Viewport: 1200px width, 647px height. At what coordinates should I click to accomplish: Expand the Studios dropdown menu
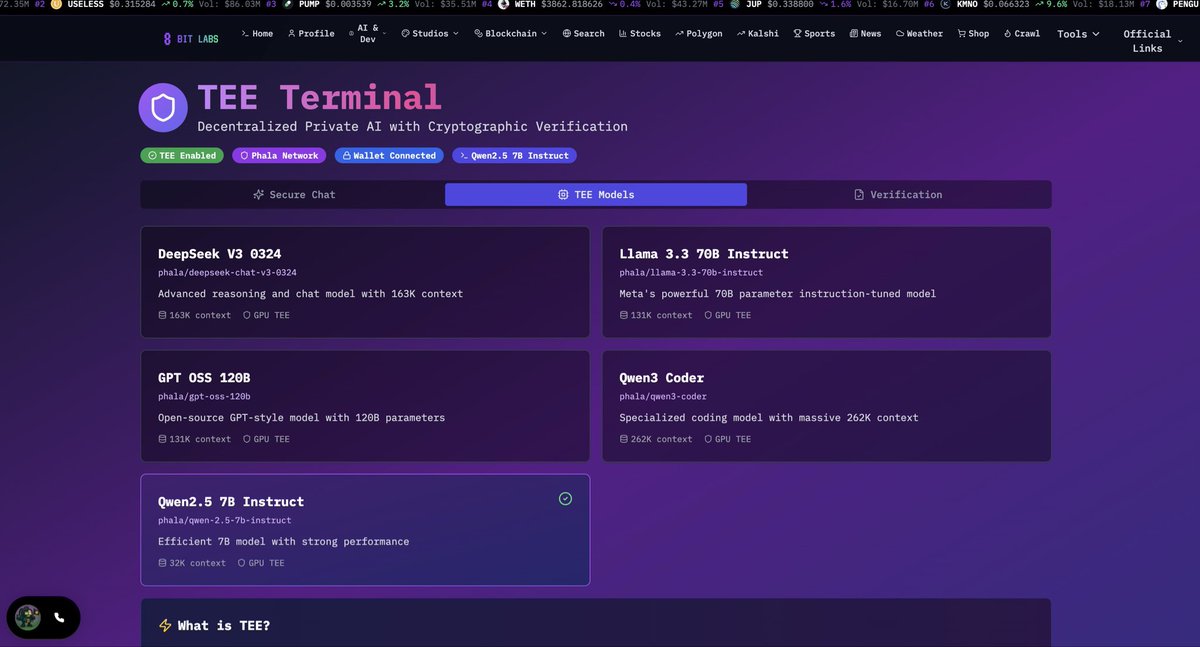pos(430,34)
